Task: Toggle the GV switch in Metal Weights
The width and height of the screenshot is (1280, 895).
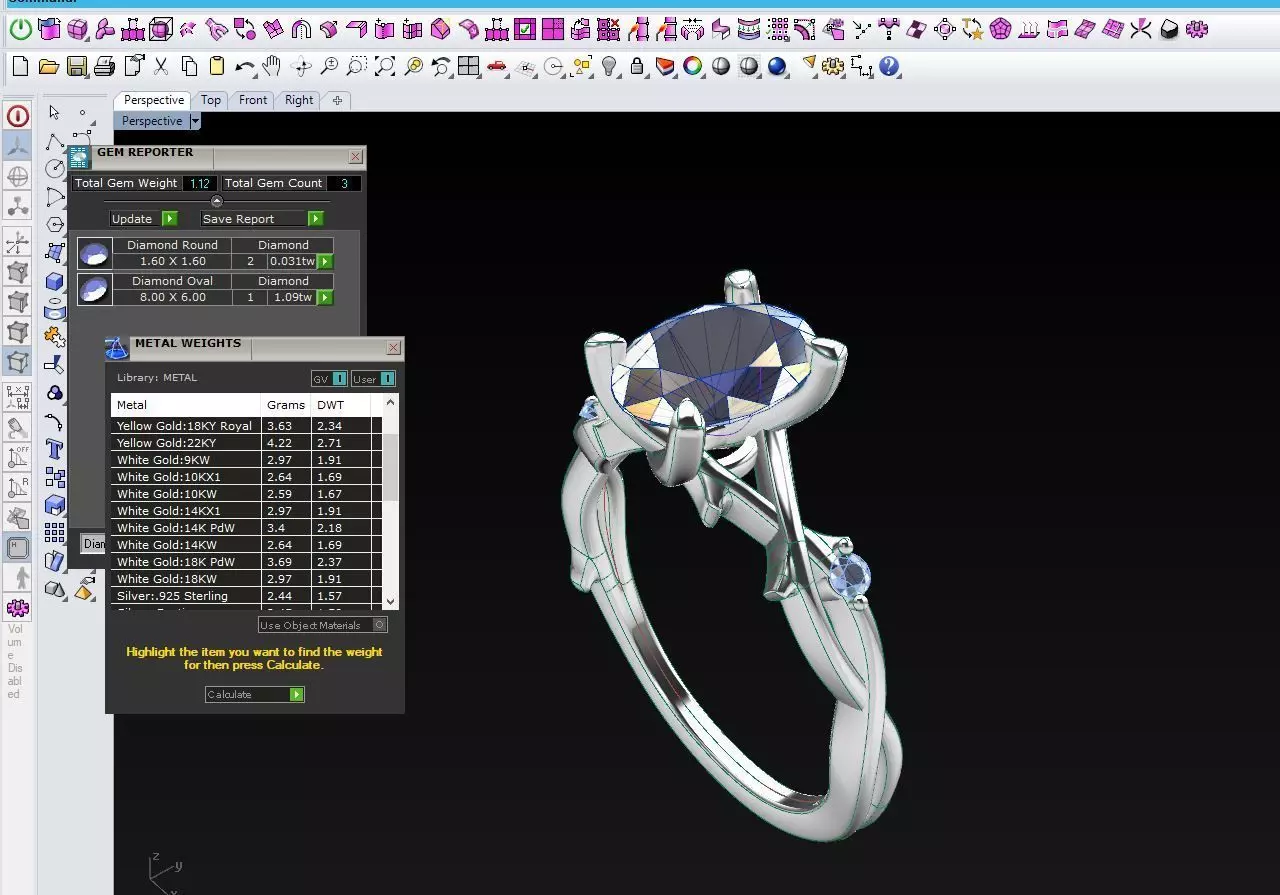Action: (329, 379)
